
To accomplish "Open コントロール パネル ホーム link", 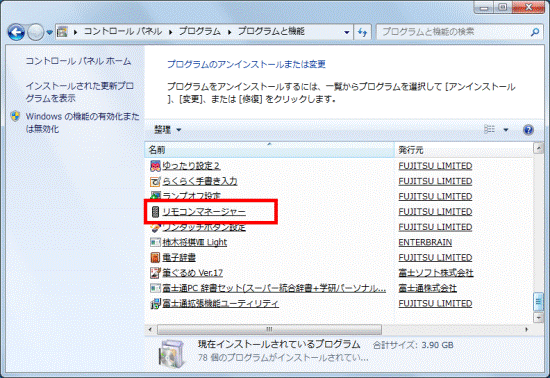I will click(78, 61).
